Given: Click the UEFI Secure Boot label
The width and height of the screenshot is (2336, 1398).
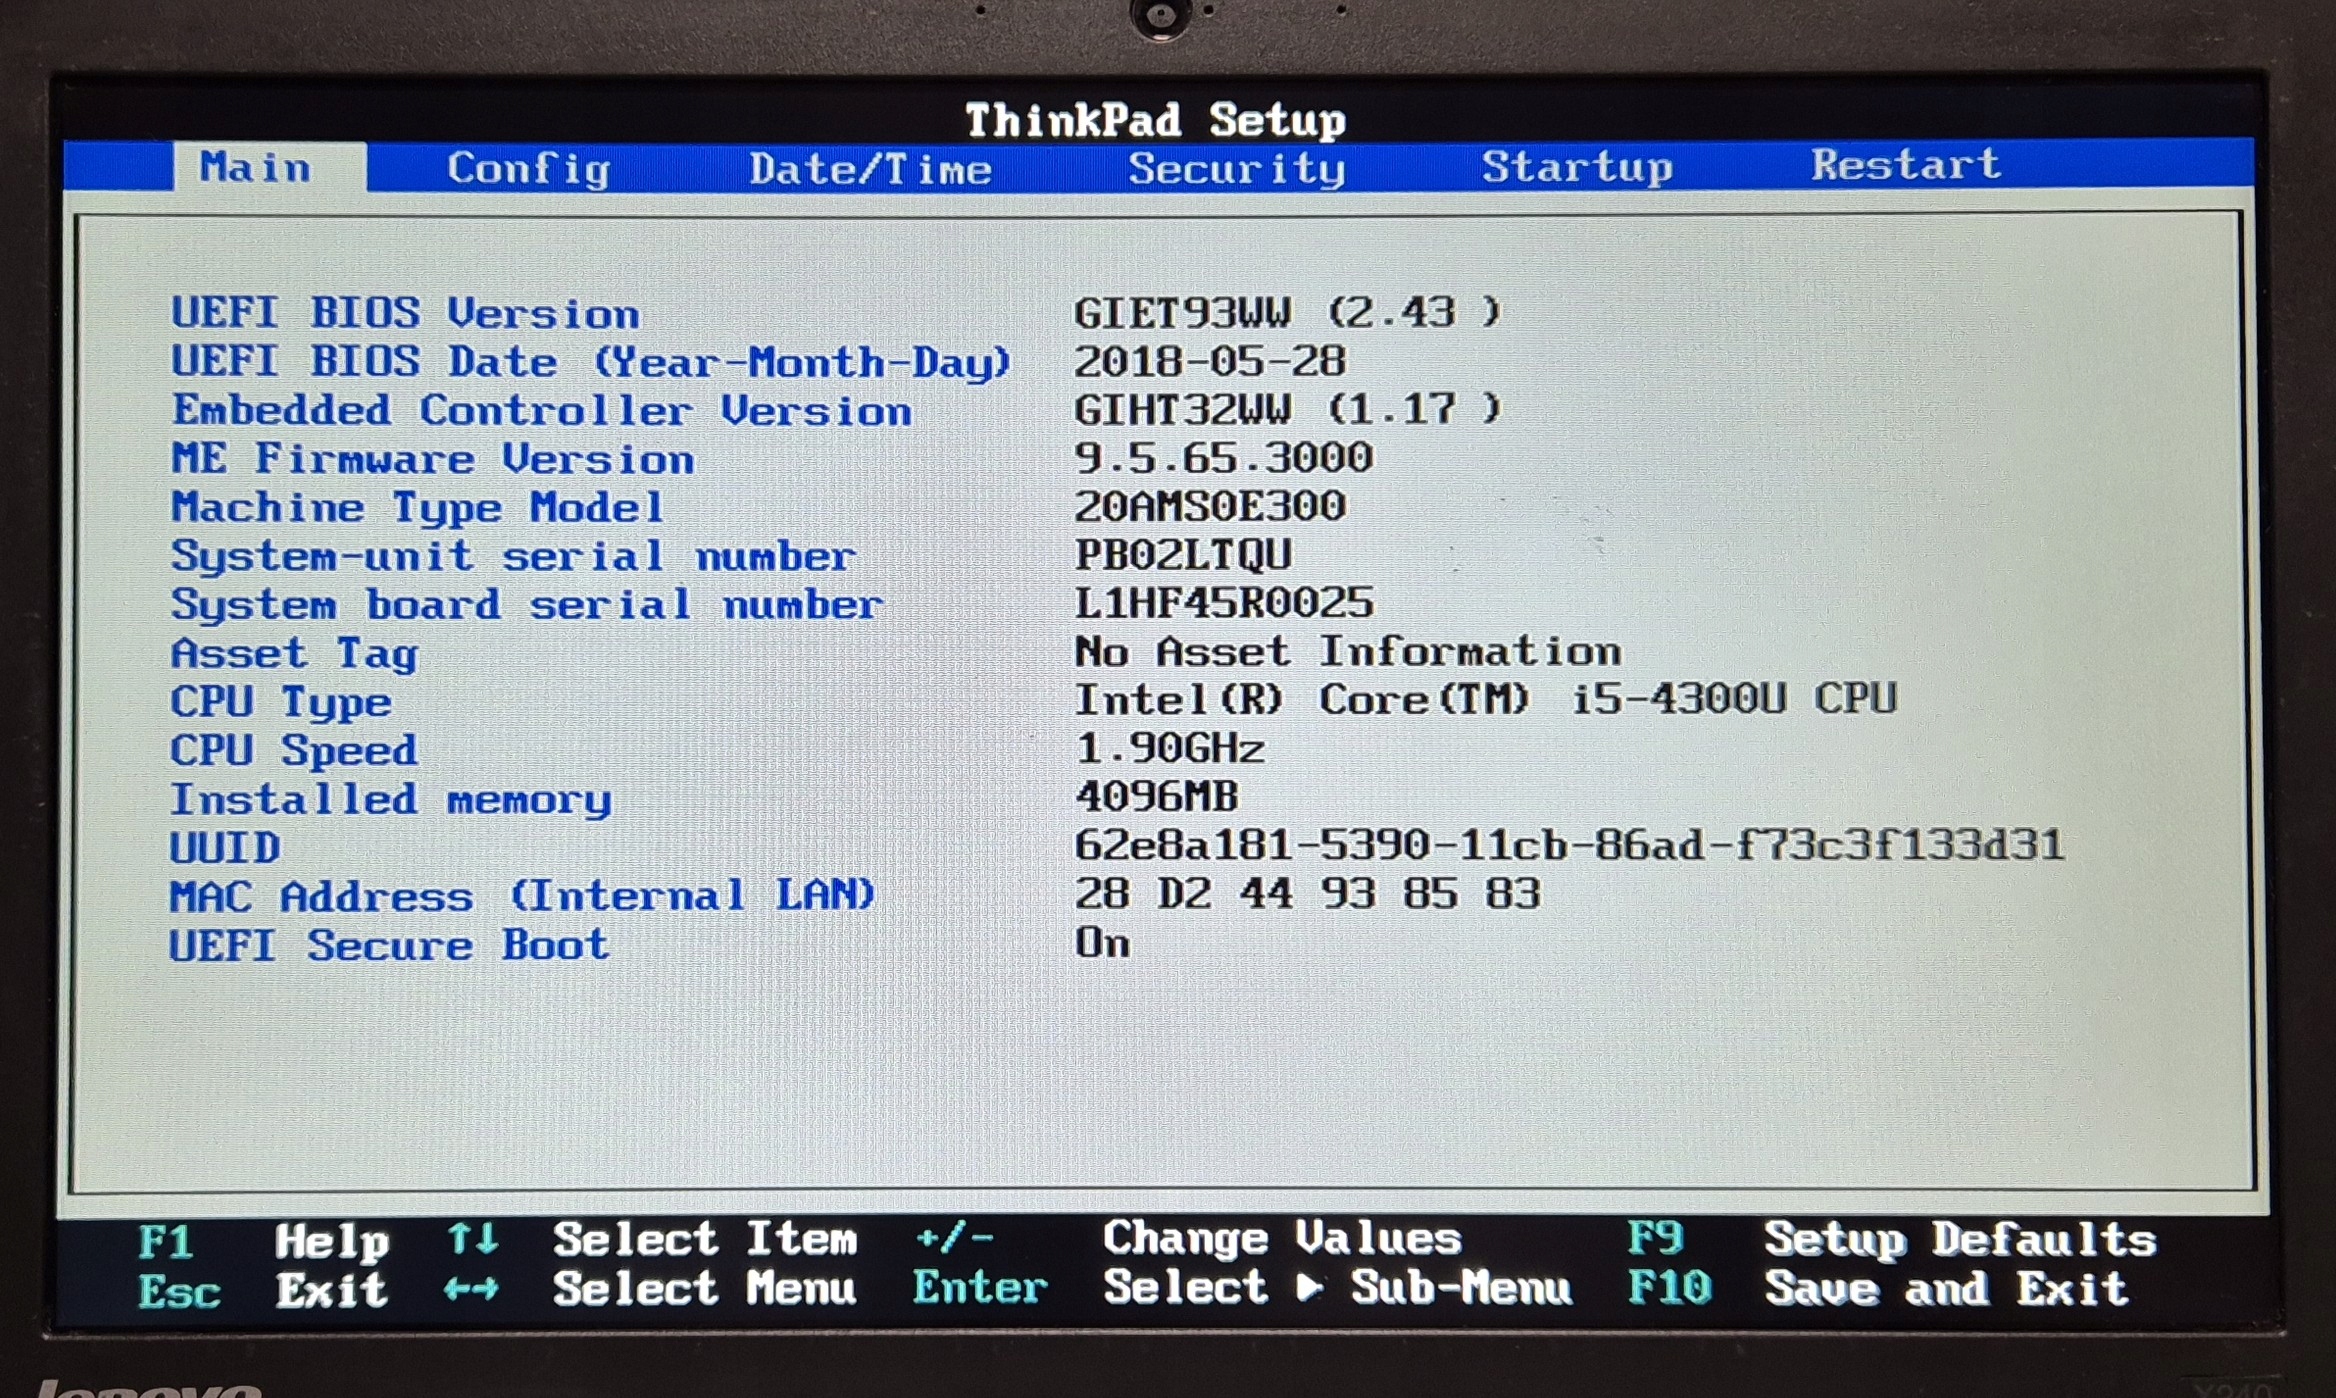Looking at the screenshot, I should [388, 945].
